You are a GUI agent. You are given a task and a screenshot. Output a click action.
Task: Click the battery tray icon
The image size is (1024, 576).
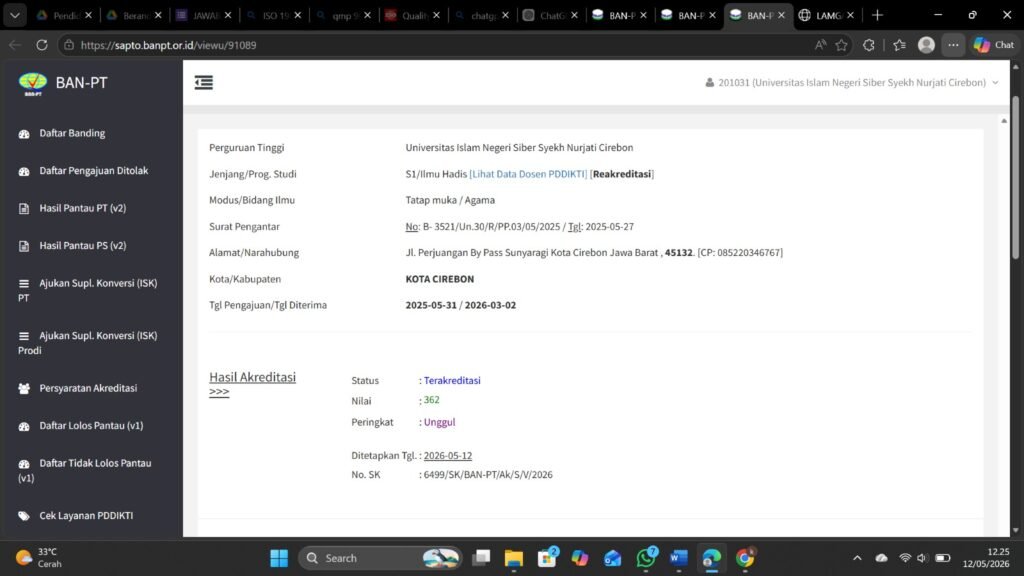[942, 558]
